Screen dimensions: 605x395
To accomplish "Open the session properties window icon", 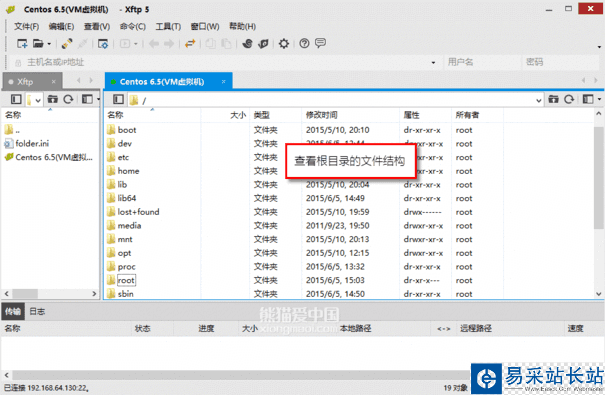I will pyautogui.click(x=103, y=44).
